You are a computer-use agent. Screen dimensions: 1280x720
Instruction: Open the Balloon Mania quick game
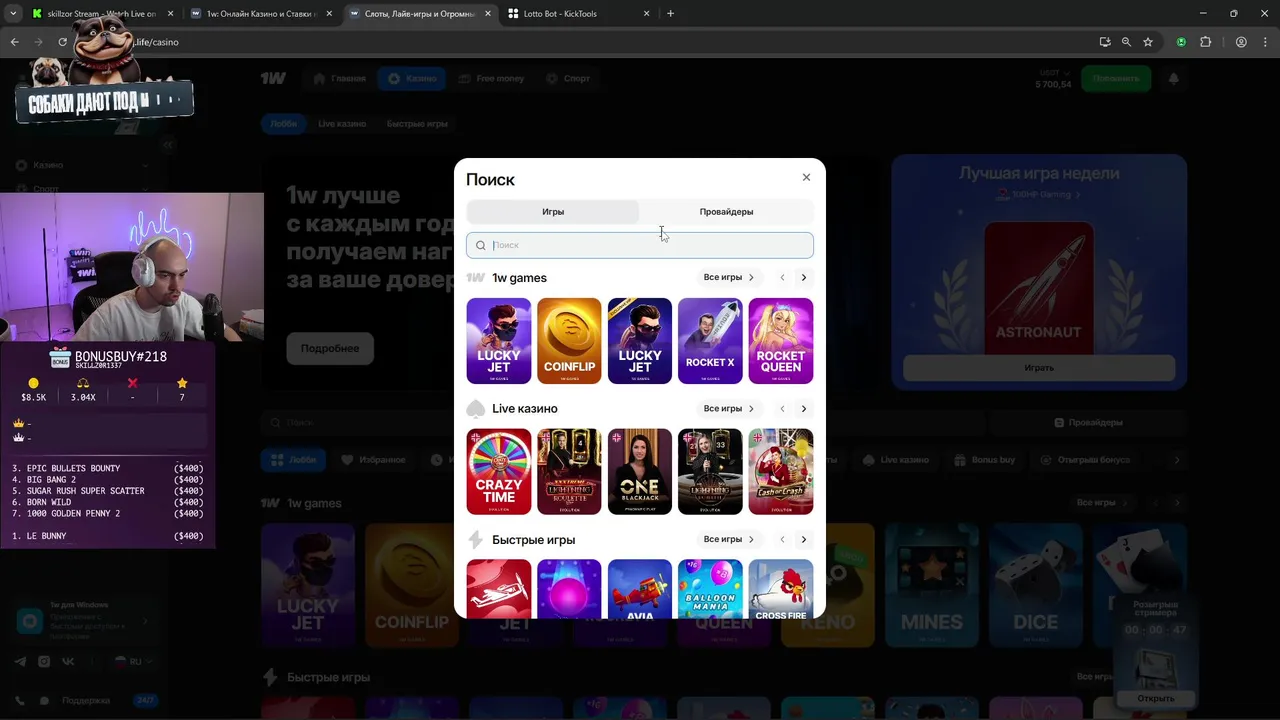pos(710,590)
